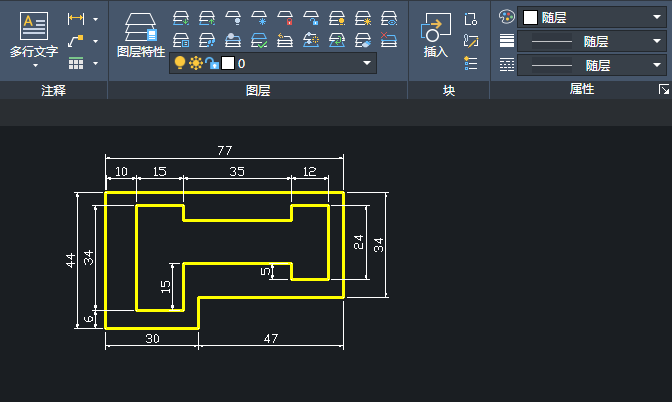Screen dimensions: 672x402
Task: Click the Insert block button (插入)
Action: (436, 34)
